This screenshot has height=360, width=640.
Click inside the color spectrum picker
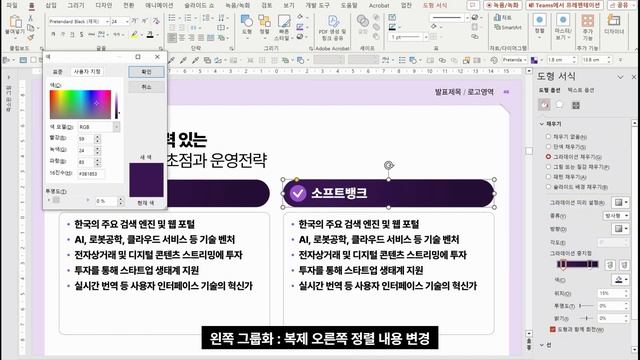pos(80,104)
